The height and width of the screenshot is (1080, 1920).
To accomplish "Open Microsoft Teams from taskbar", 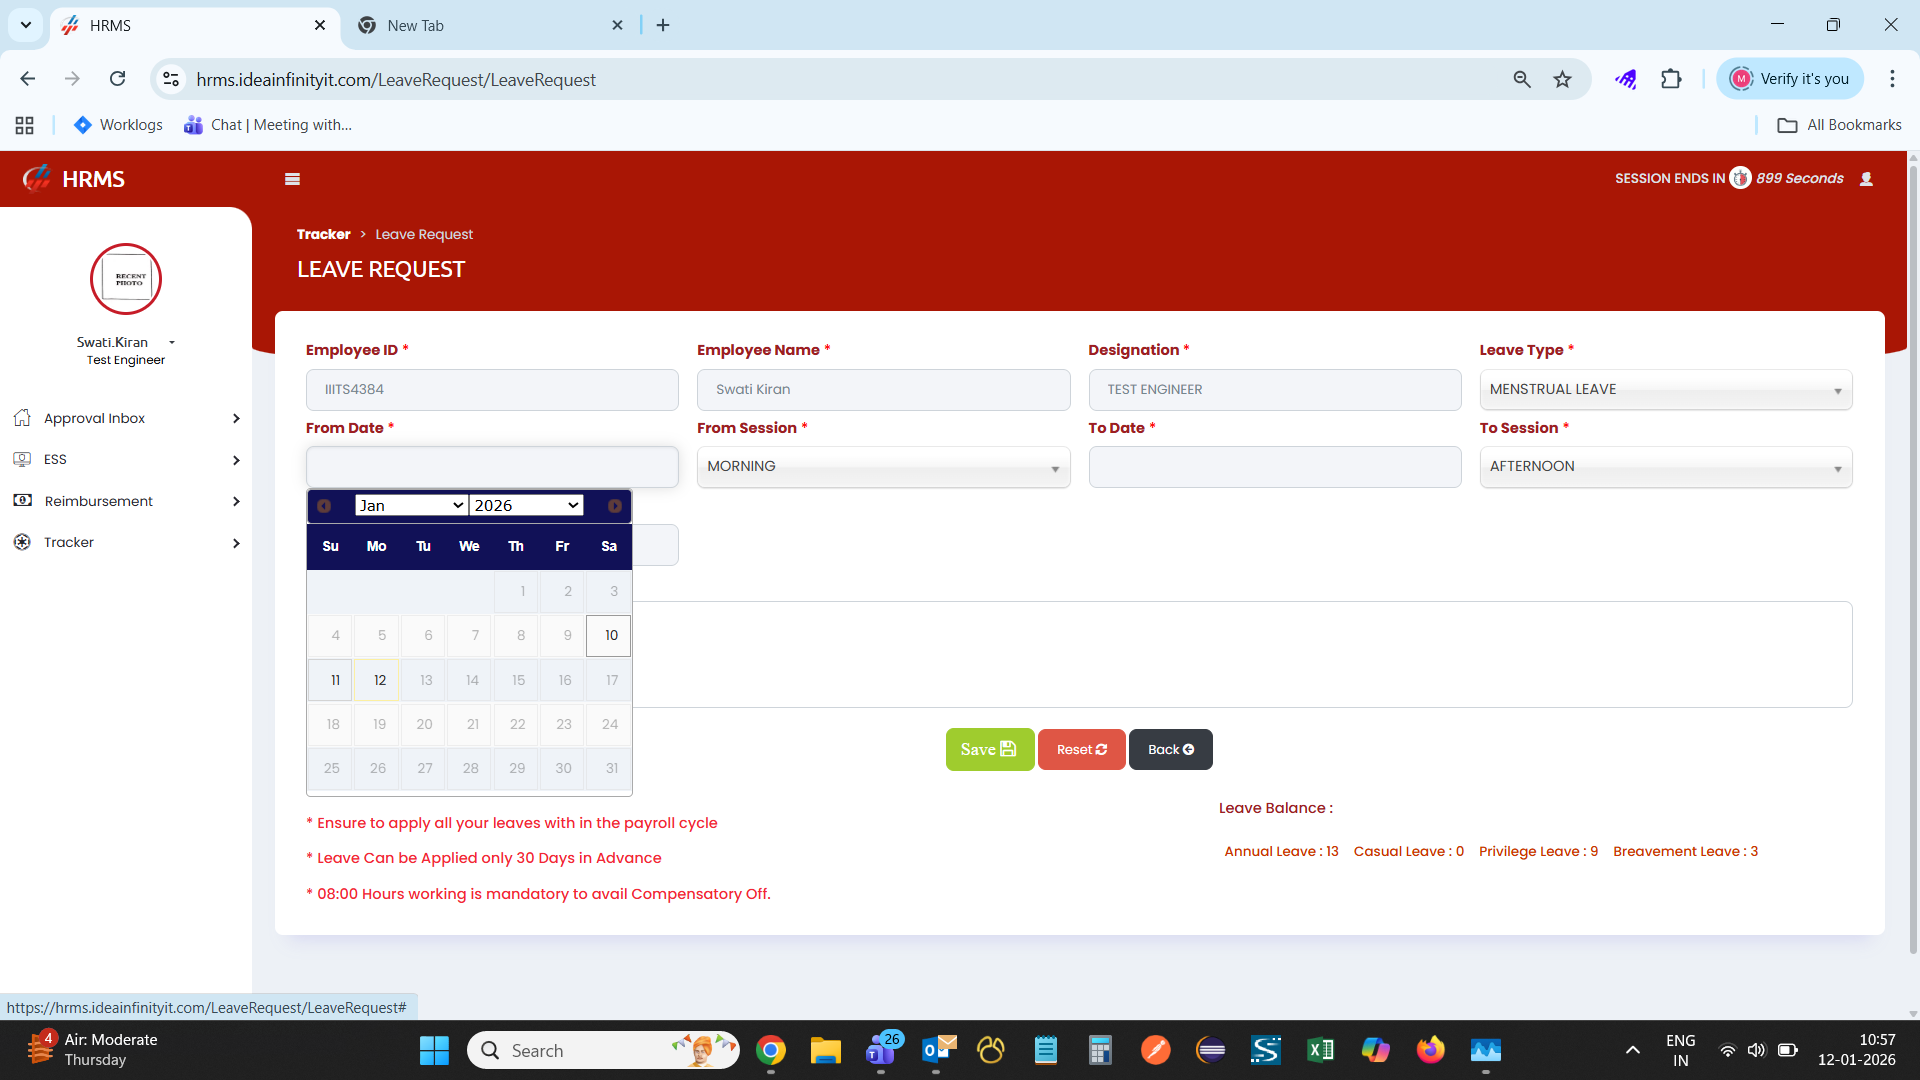I will (x=880, y=1050).
